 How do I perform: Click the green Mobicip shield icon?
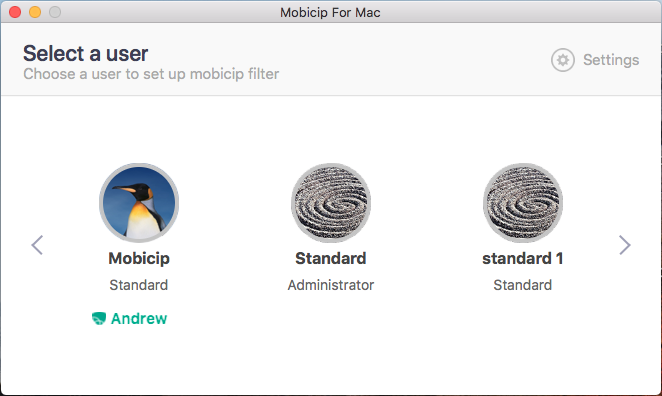pos(99,318)
